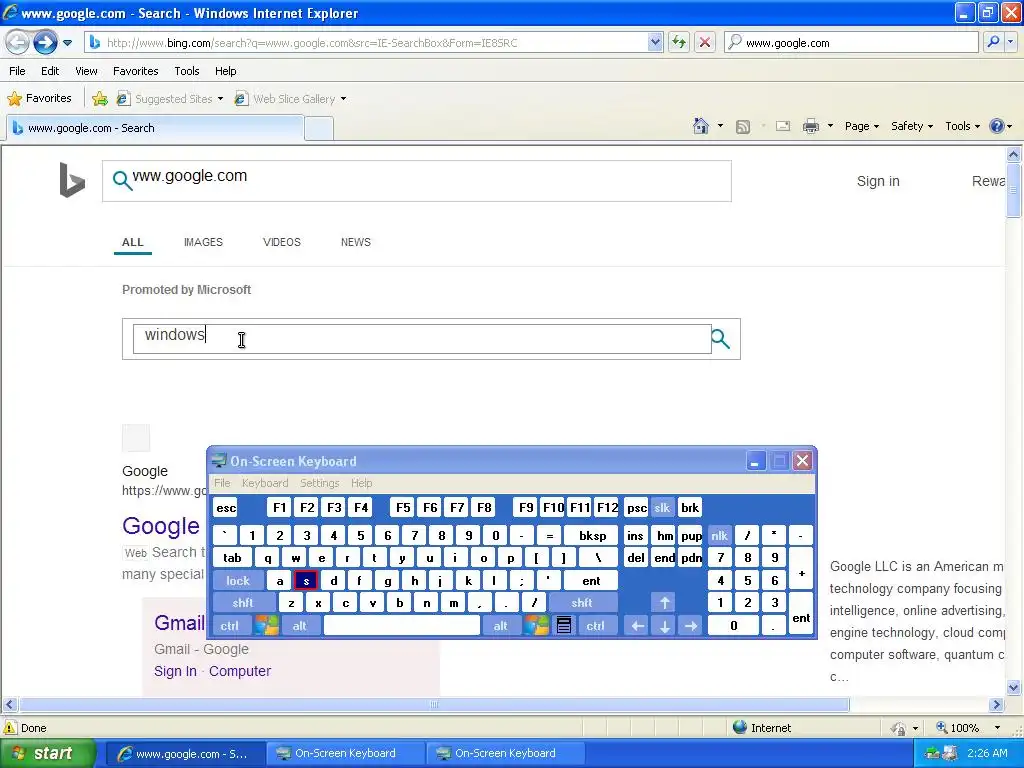Toggle the slk scroll lock key

(662, 507)
